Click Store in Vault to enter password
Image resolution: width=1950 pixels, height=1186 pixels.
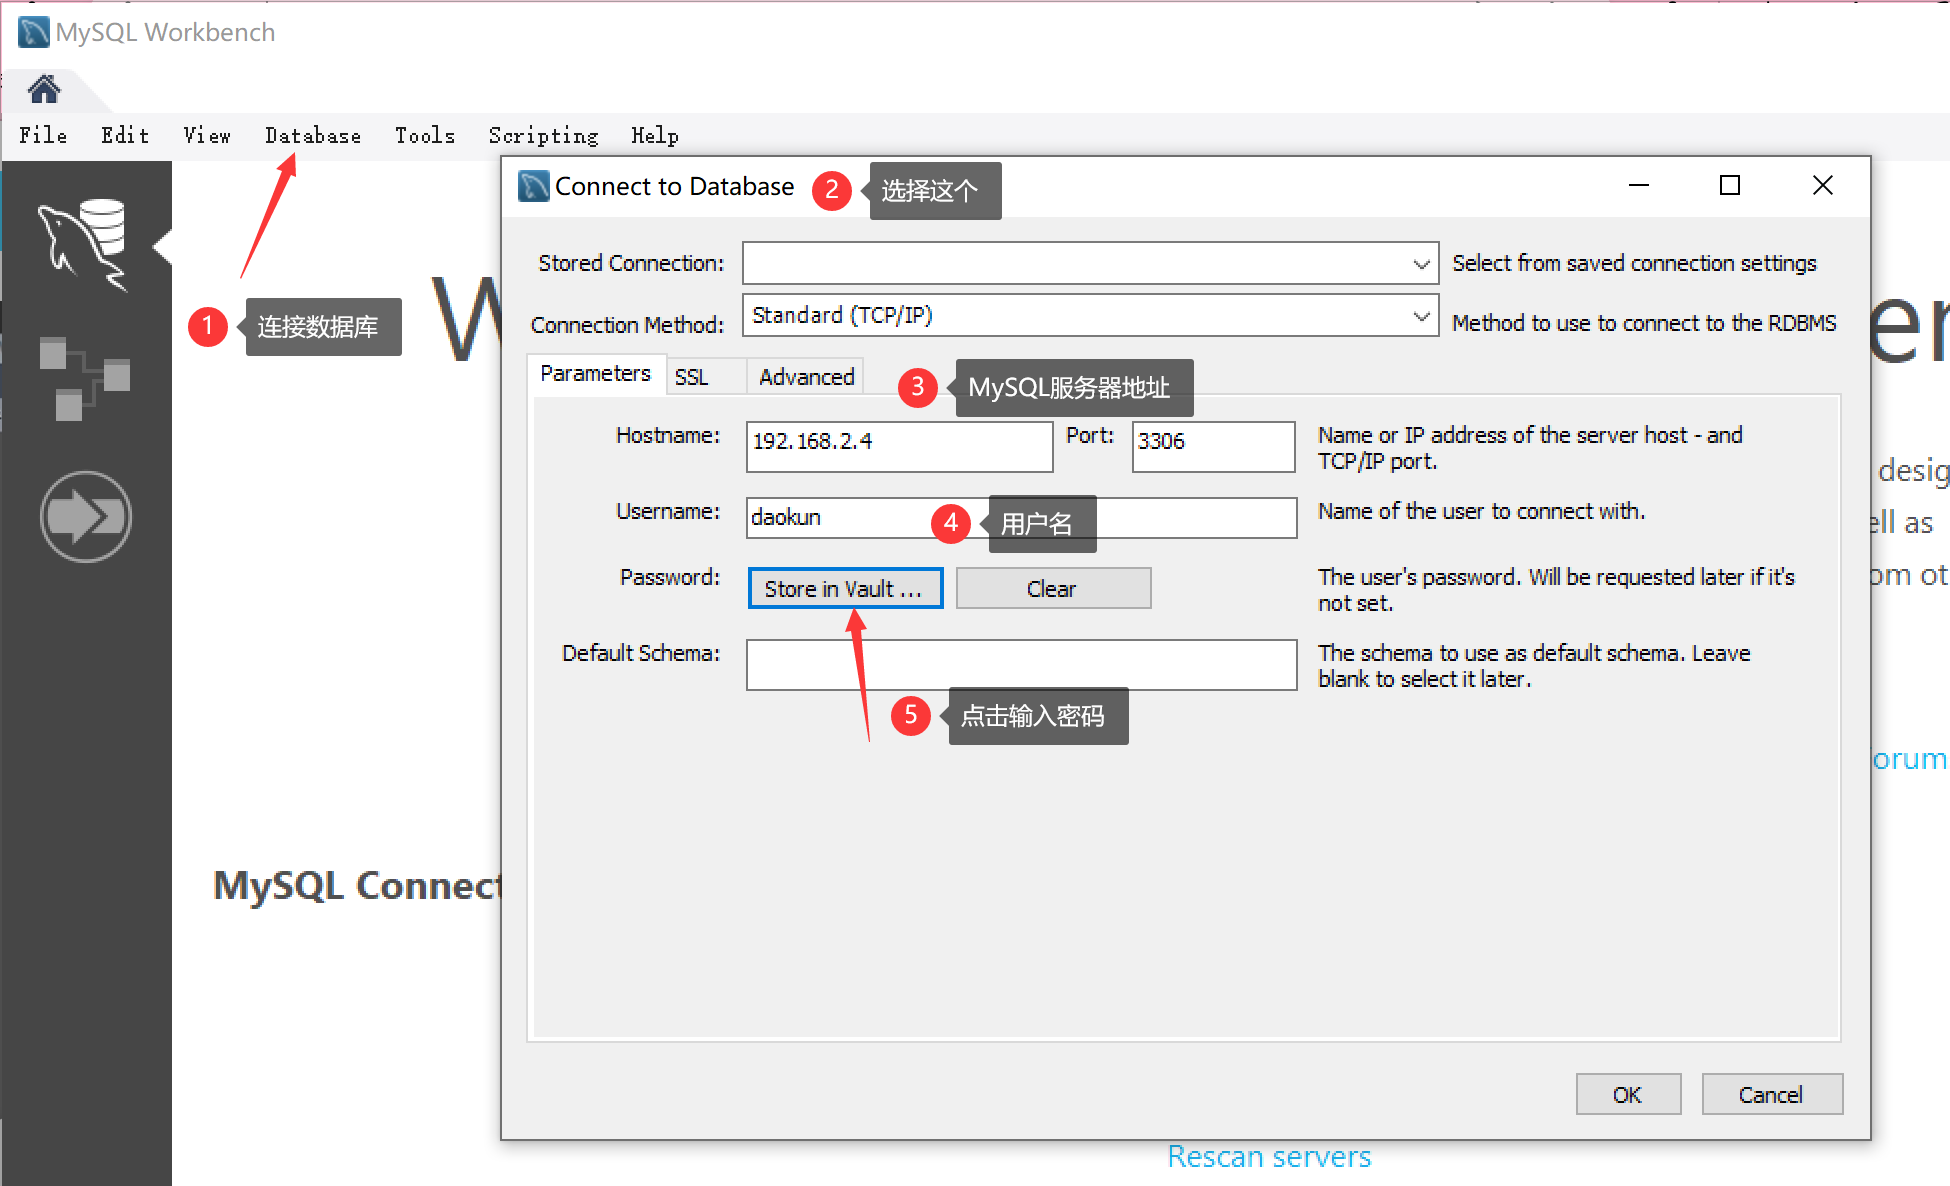tap(844, 585)
